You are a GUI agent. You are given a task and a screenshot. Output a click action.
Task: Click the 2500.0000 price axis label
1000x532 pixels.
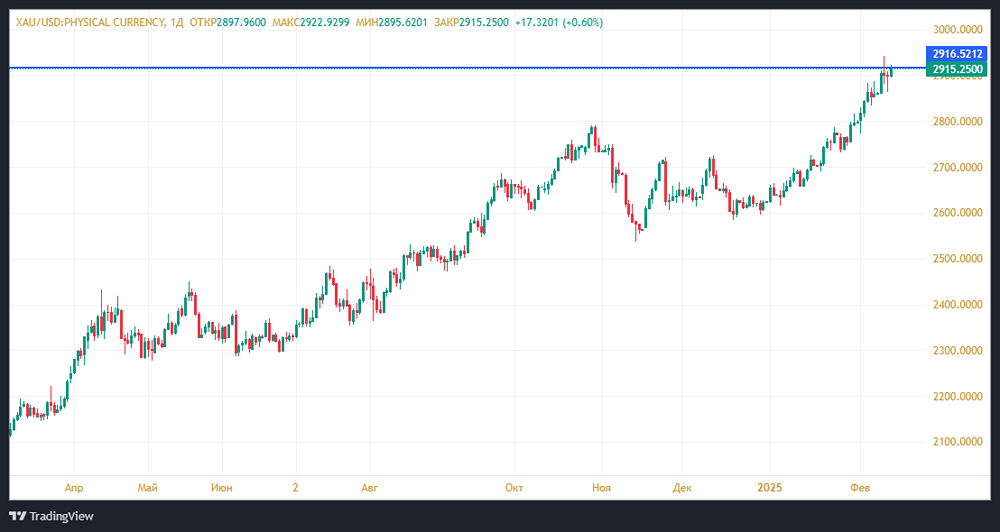click(x=958, y=259)
